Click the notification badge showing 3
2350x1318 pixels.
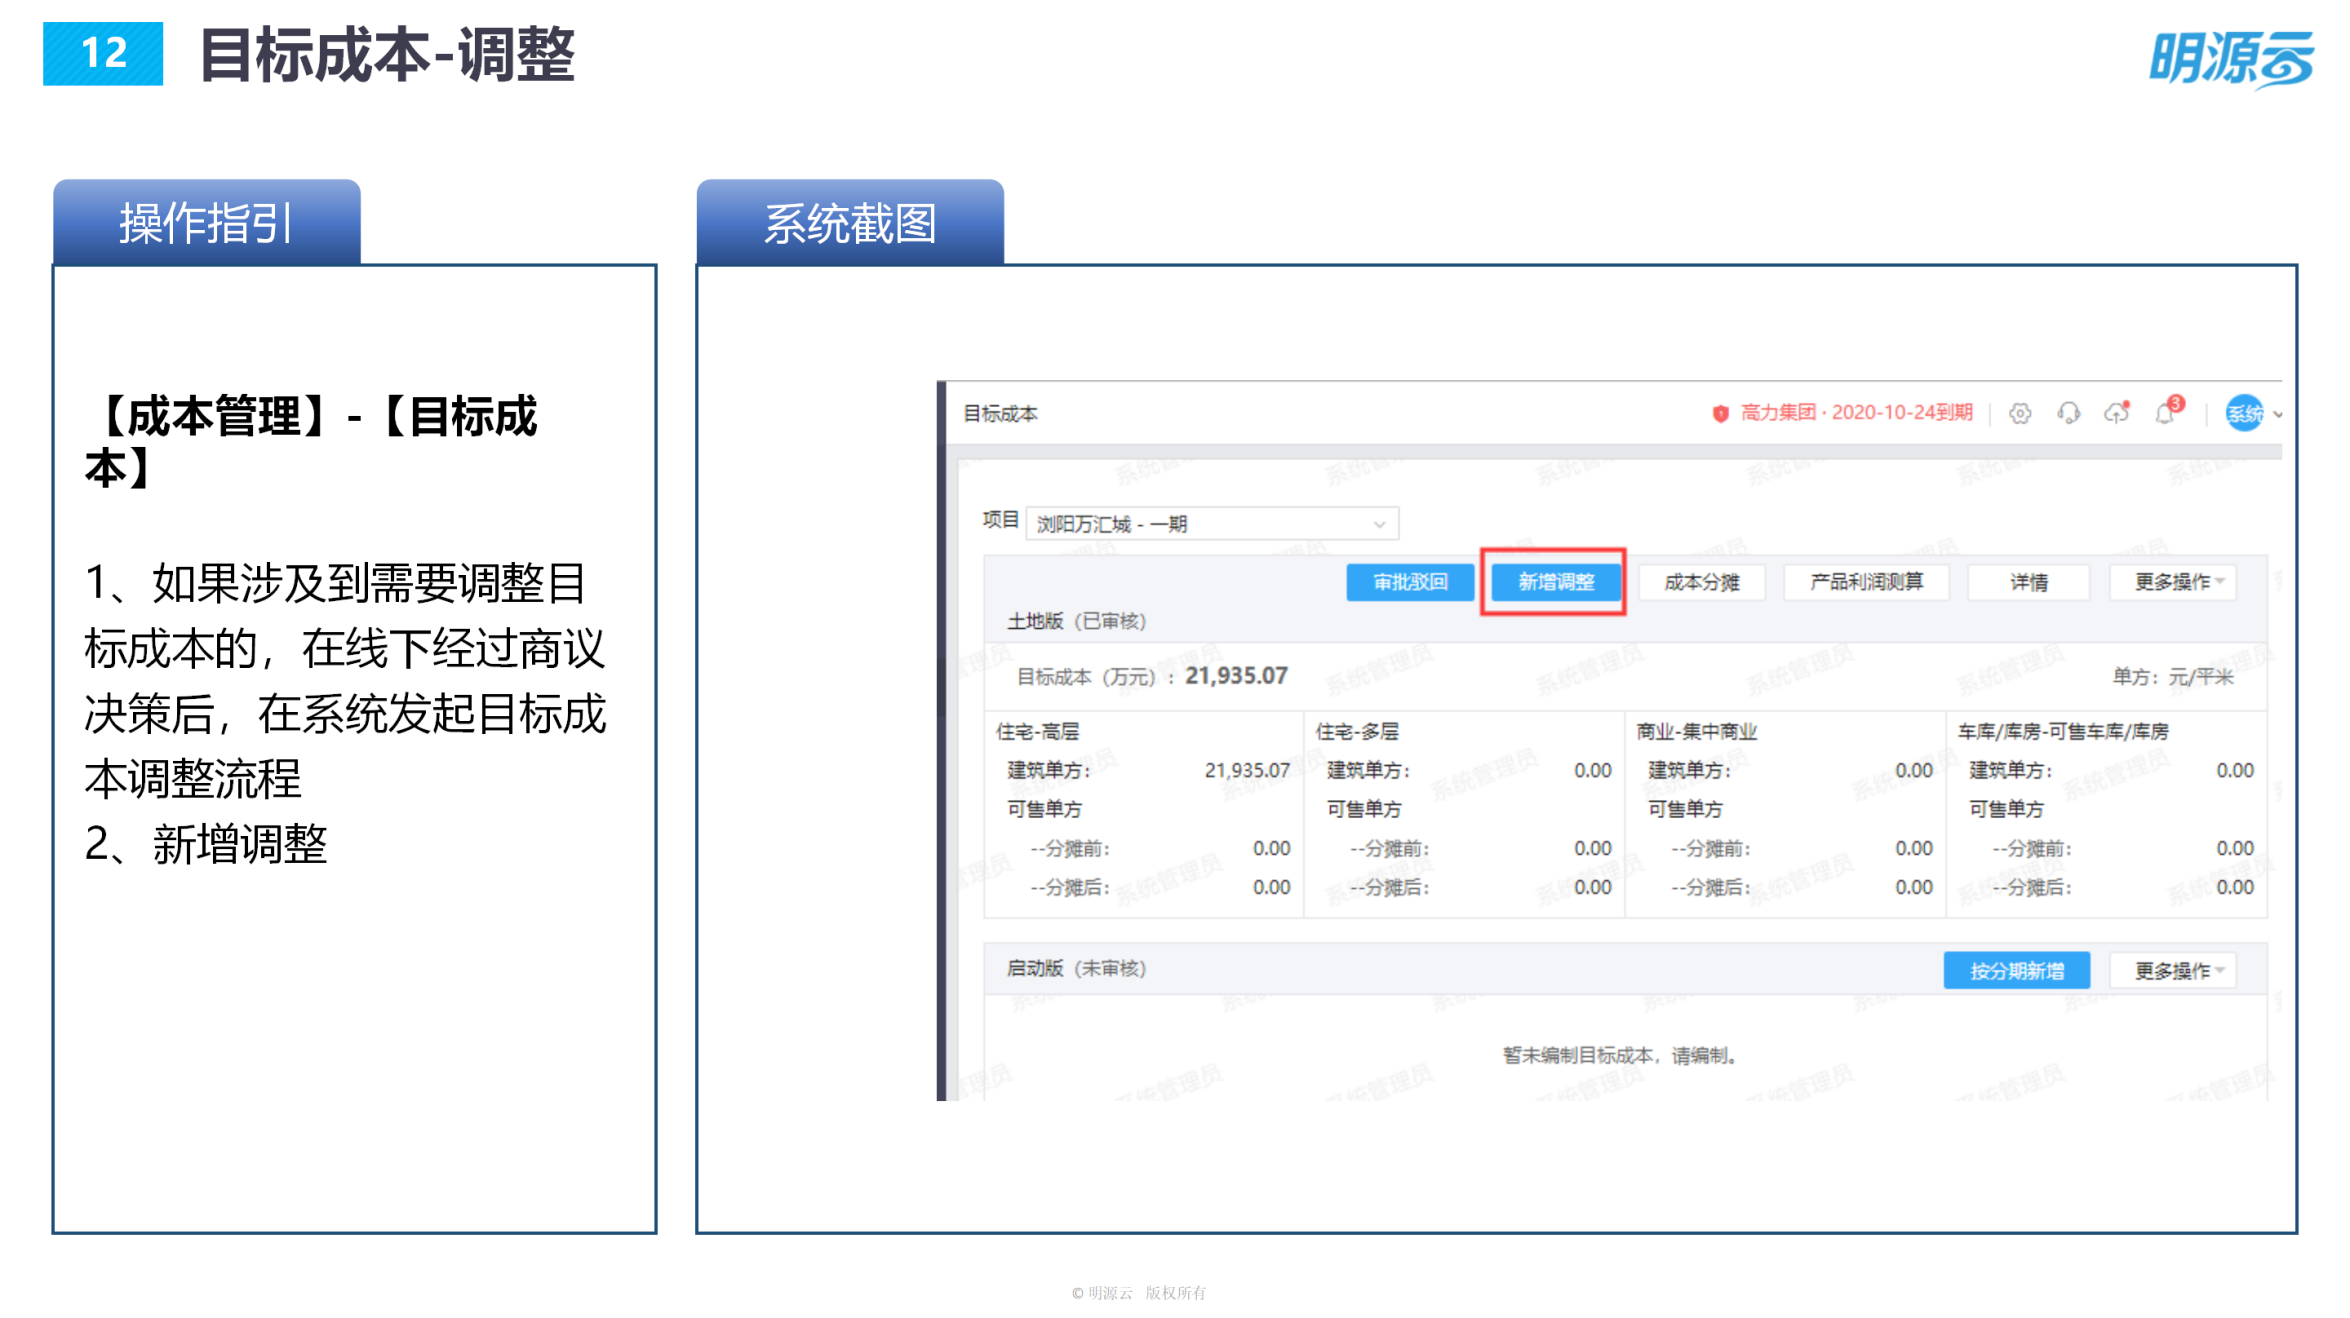[2177, 403]
